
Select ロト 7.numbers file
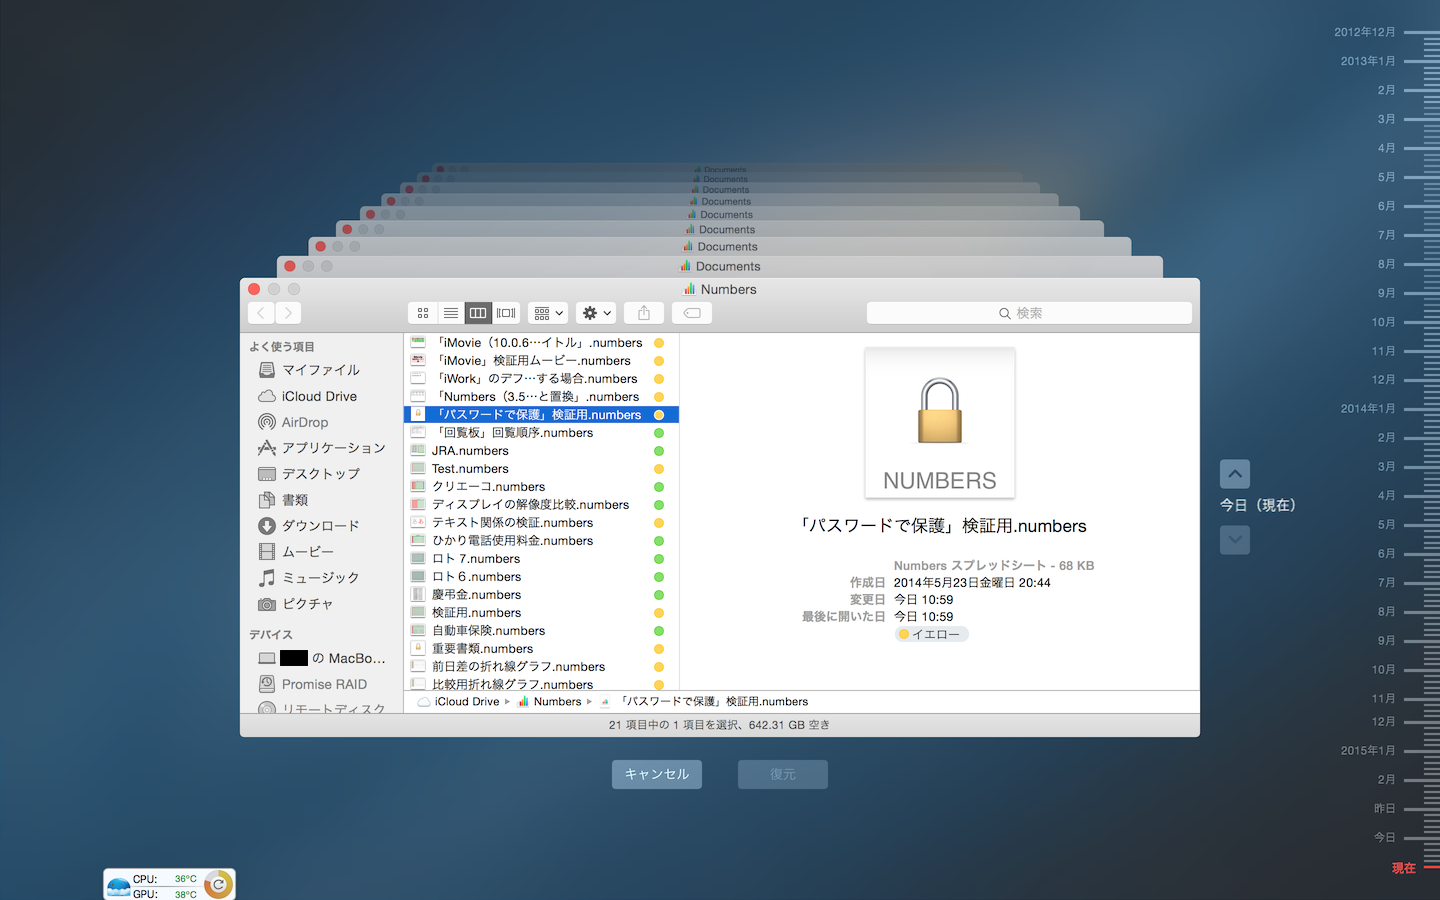(541, 559)
